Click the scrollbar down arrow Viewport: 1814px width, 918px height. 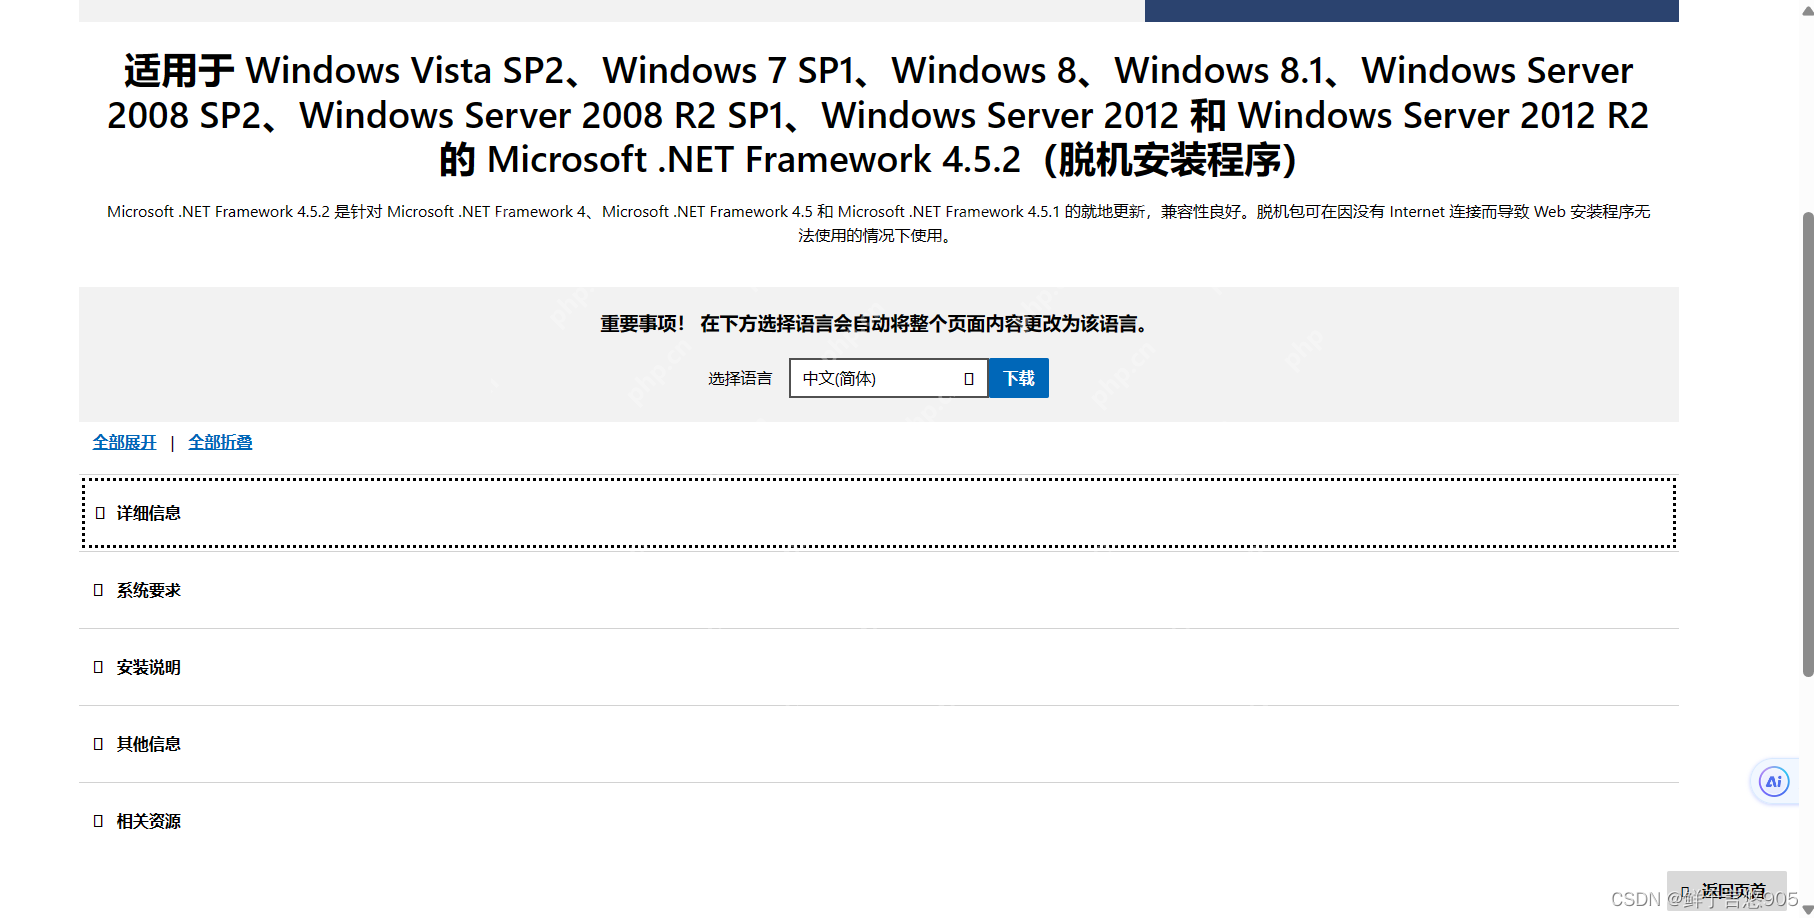point(1807,909)
